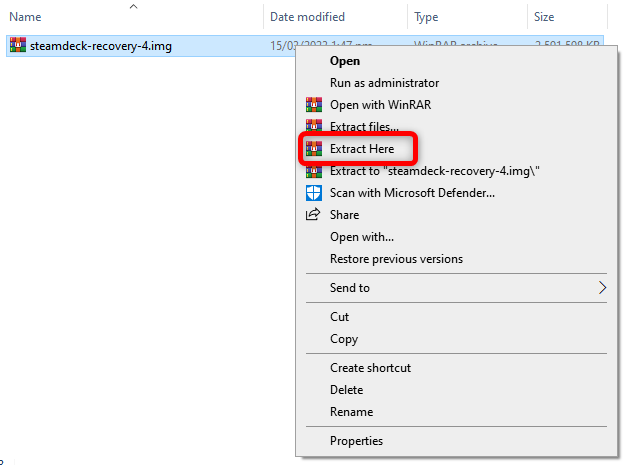Select Restore previous versions
This screenshot has width=627, height=465.
(396, 259)
